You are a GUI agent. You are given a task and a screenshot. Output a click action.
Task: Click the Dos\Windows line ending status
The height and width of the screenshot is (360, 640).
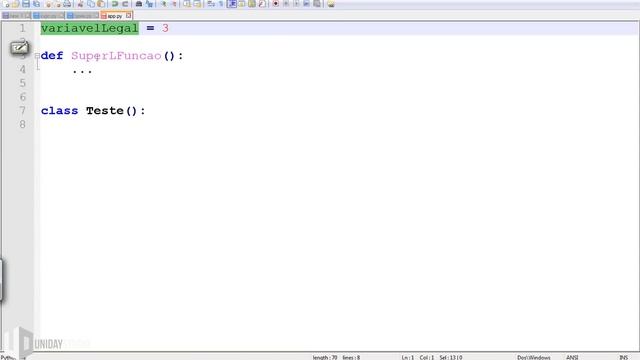[x=534, y=358]
